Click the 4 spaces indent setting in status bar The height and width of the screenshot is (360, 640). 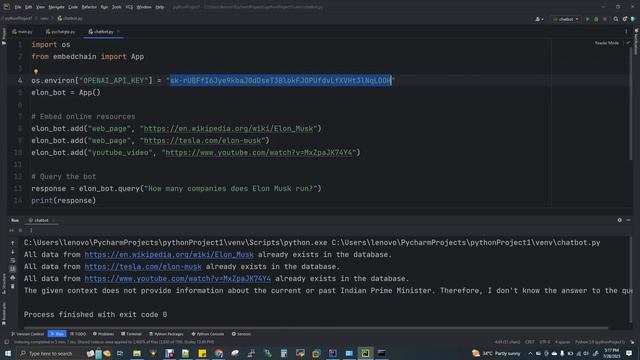[562, 342]
